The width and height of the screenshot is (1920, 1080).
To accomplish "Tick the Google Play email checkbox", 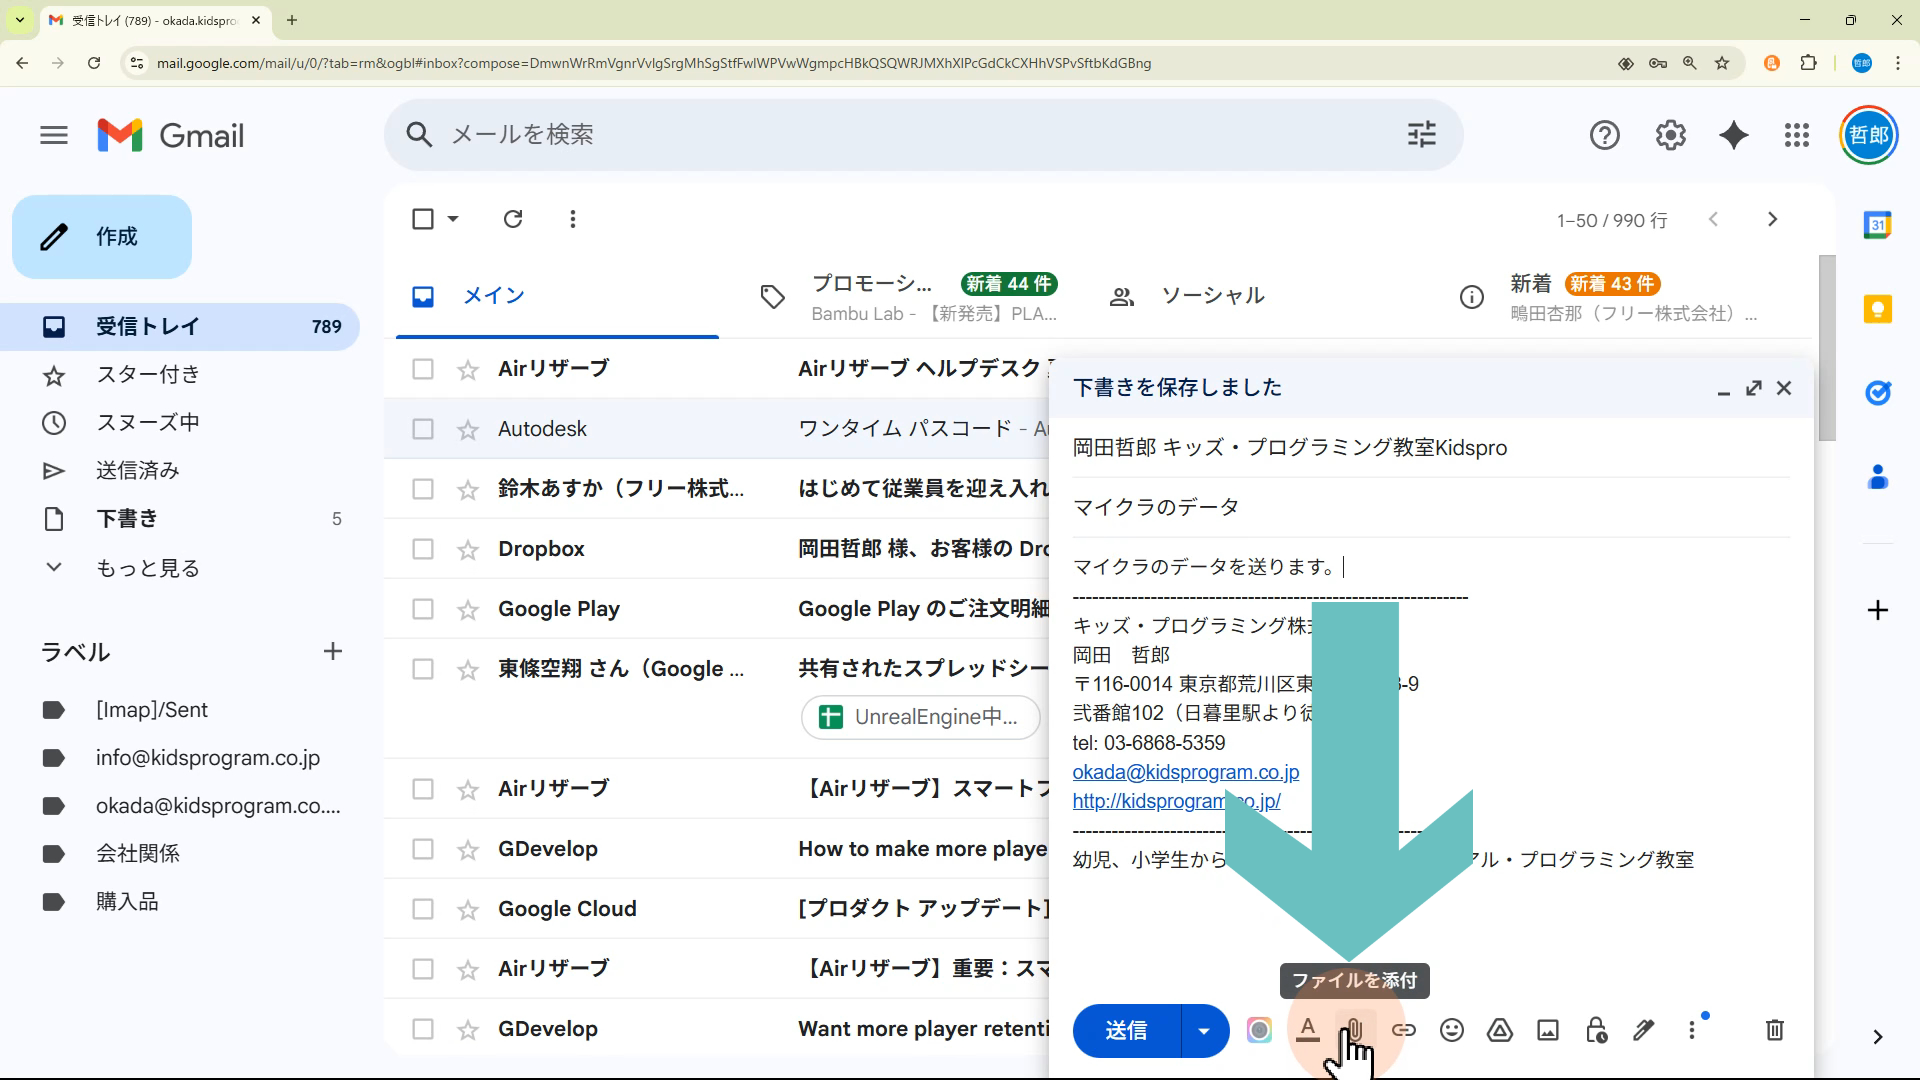I will point(423,609).
